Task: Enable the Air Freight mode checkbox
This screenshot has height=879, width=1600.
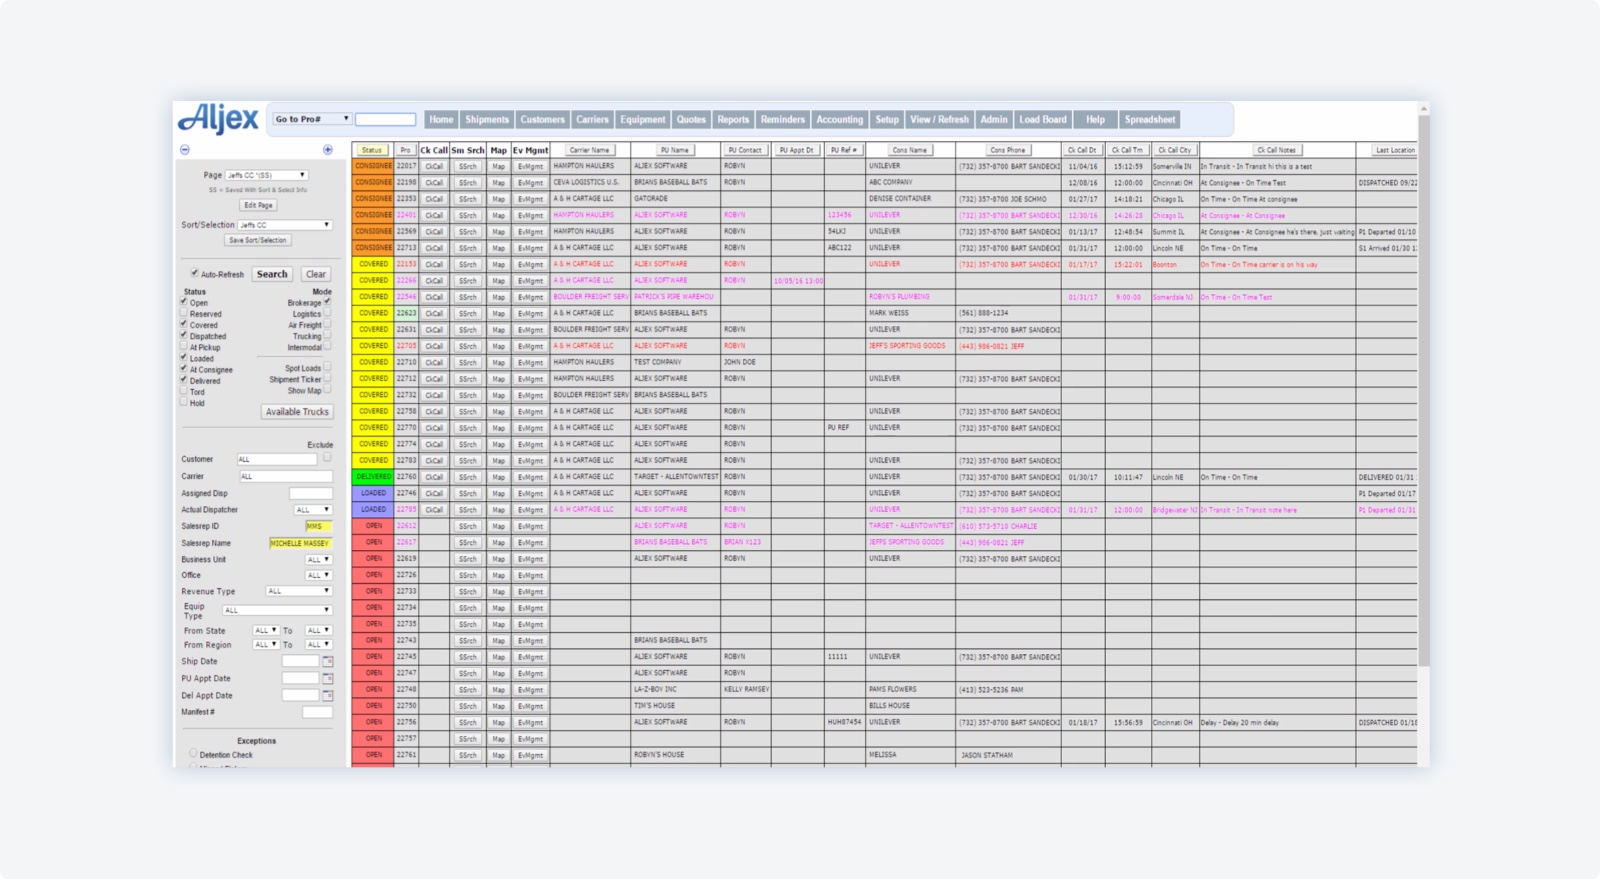Action: coord(327,324)
